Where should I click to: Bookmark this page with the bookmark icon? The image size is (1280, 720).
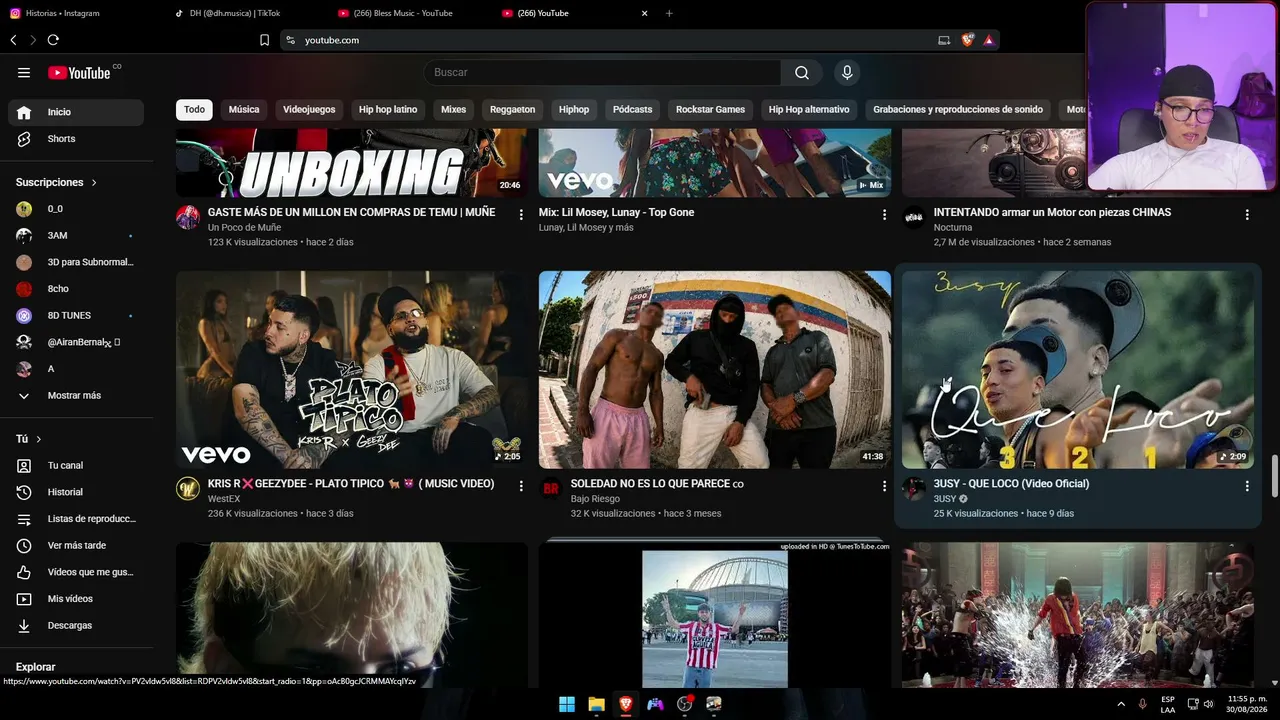pyautogui.click(x=264, y=40)
